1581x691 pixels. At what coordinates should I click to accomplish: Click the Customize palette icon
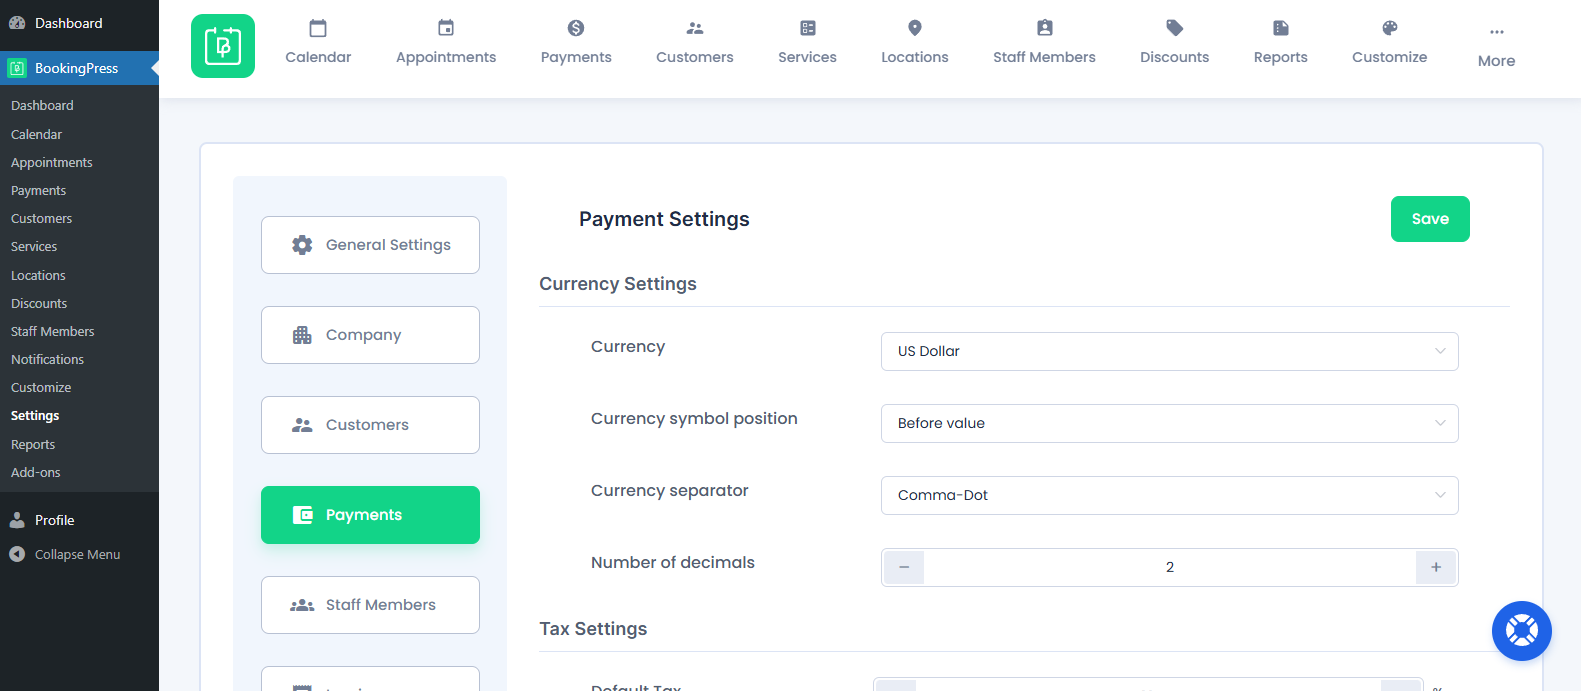(1389, 28)
